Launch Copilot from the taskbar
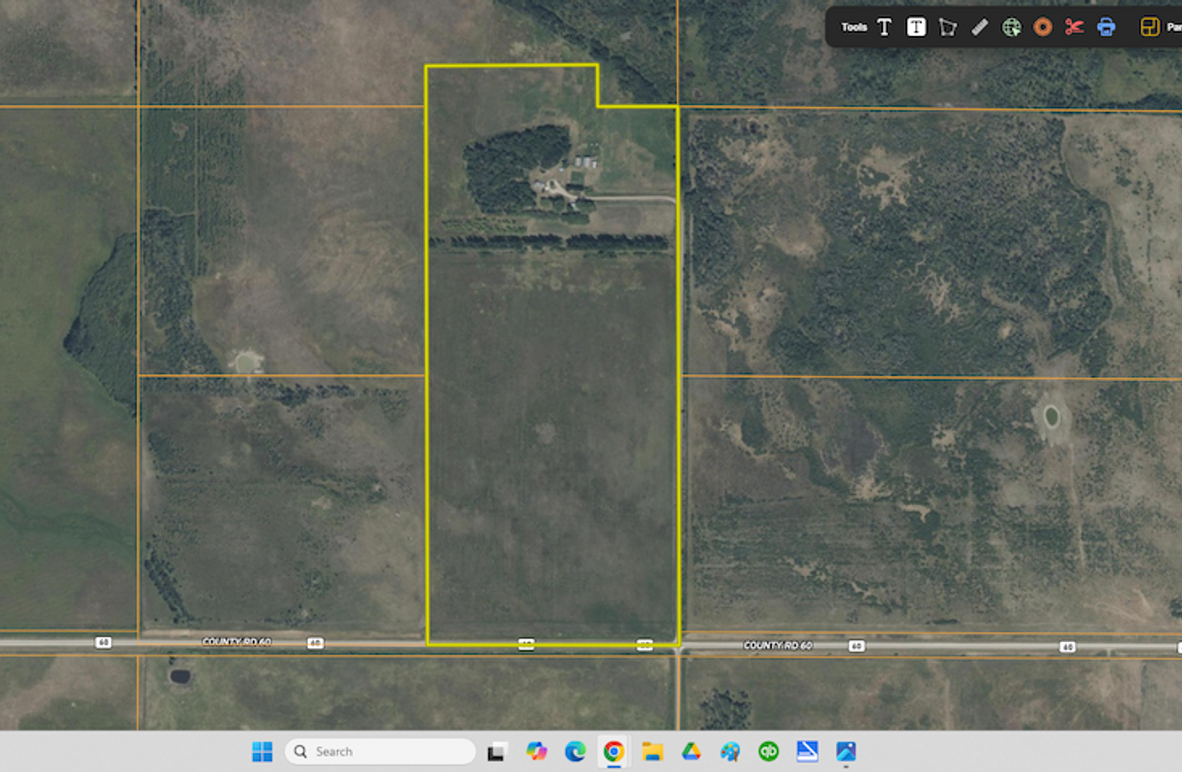 (x=537, y=752)
